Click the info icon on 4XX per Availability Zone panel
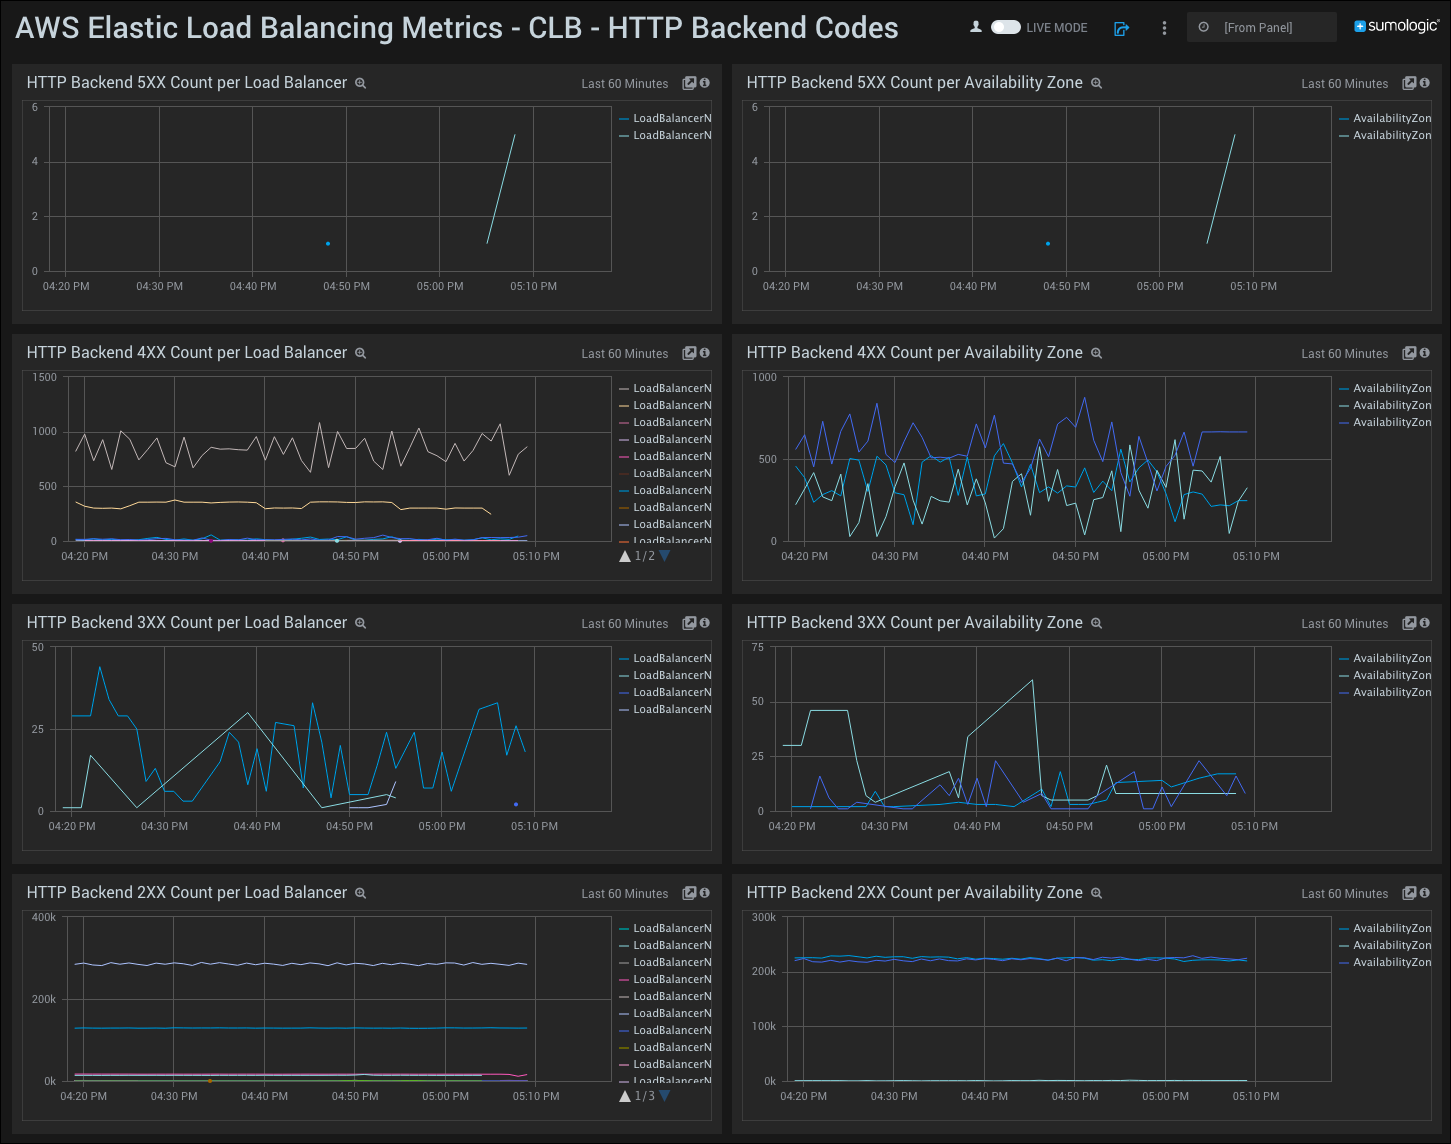 pos(1424,353)
